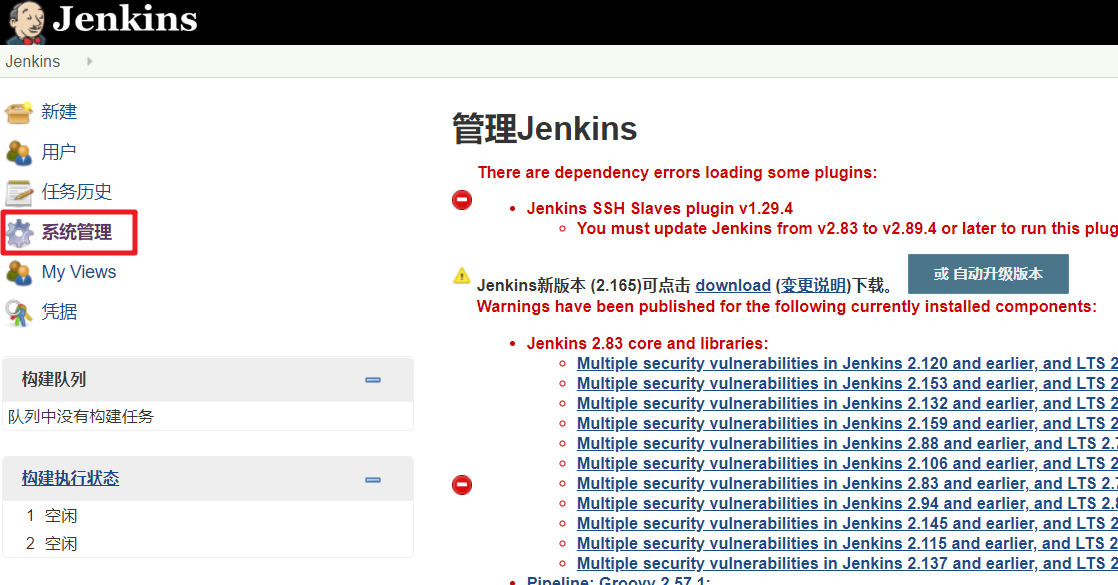Open the 用户 sidebar link
Screen dimensions: 1118x585
coord(59,152)
